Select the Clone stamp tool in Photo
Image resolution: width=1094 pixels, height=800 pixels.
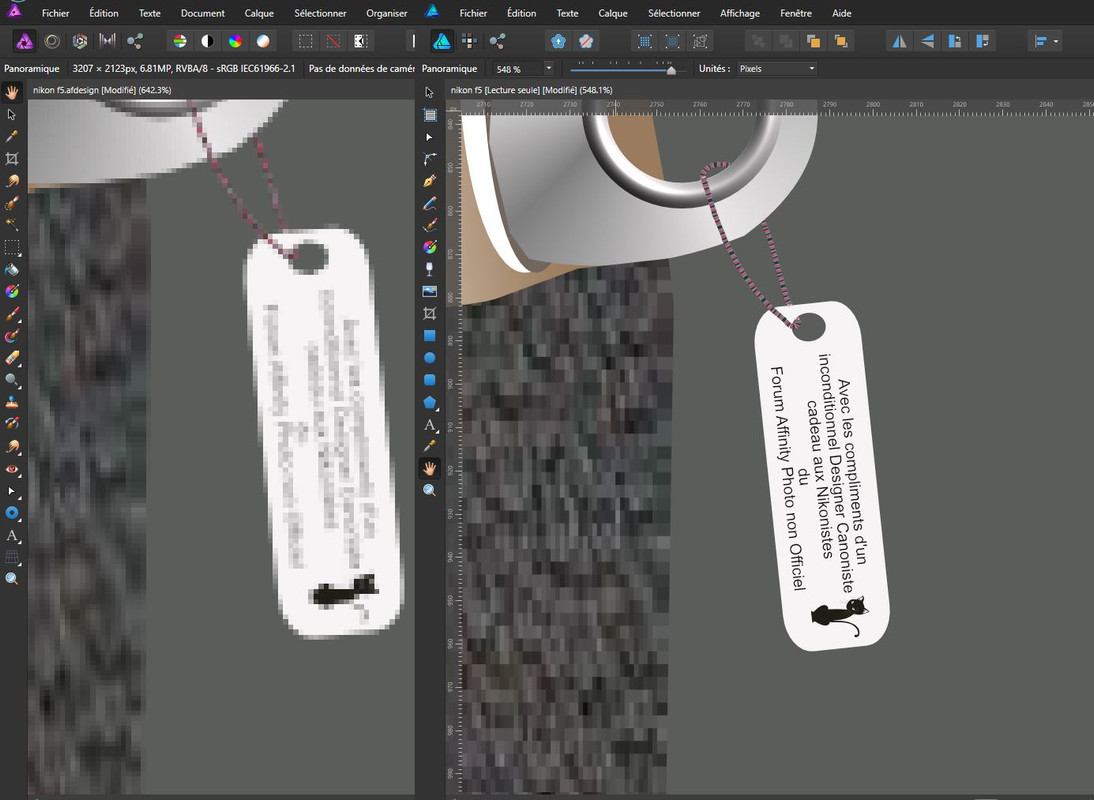click(12, 402)
